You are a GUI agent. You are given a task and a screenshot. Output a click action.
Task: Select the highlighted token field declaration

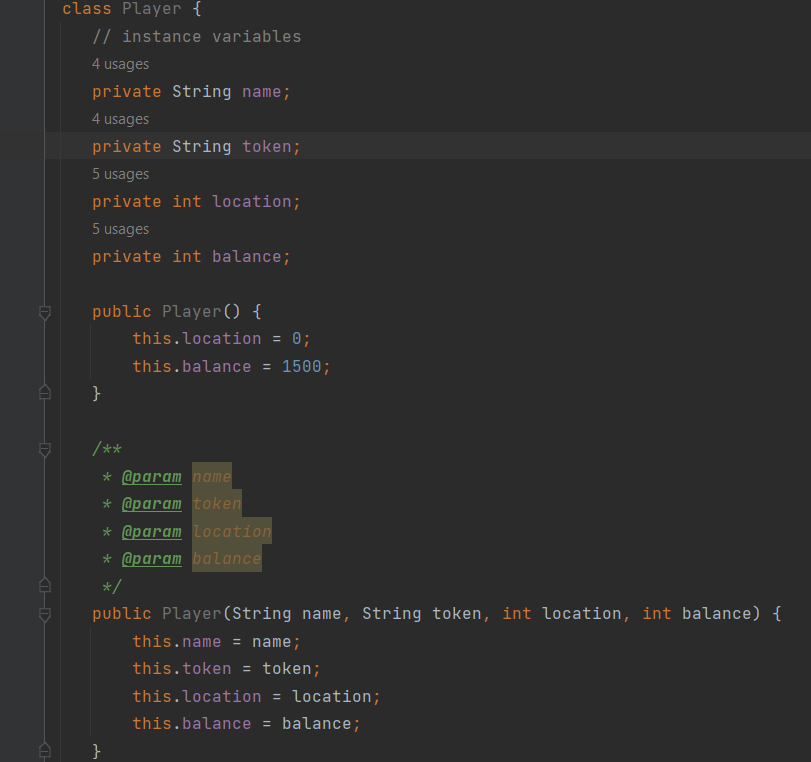pos(195,146)
